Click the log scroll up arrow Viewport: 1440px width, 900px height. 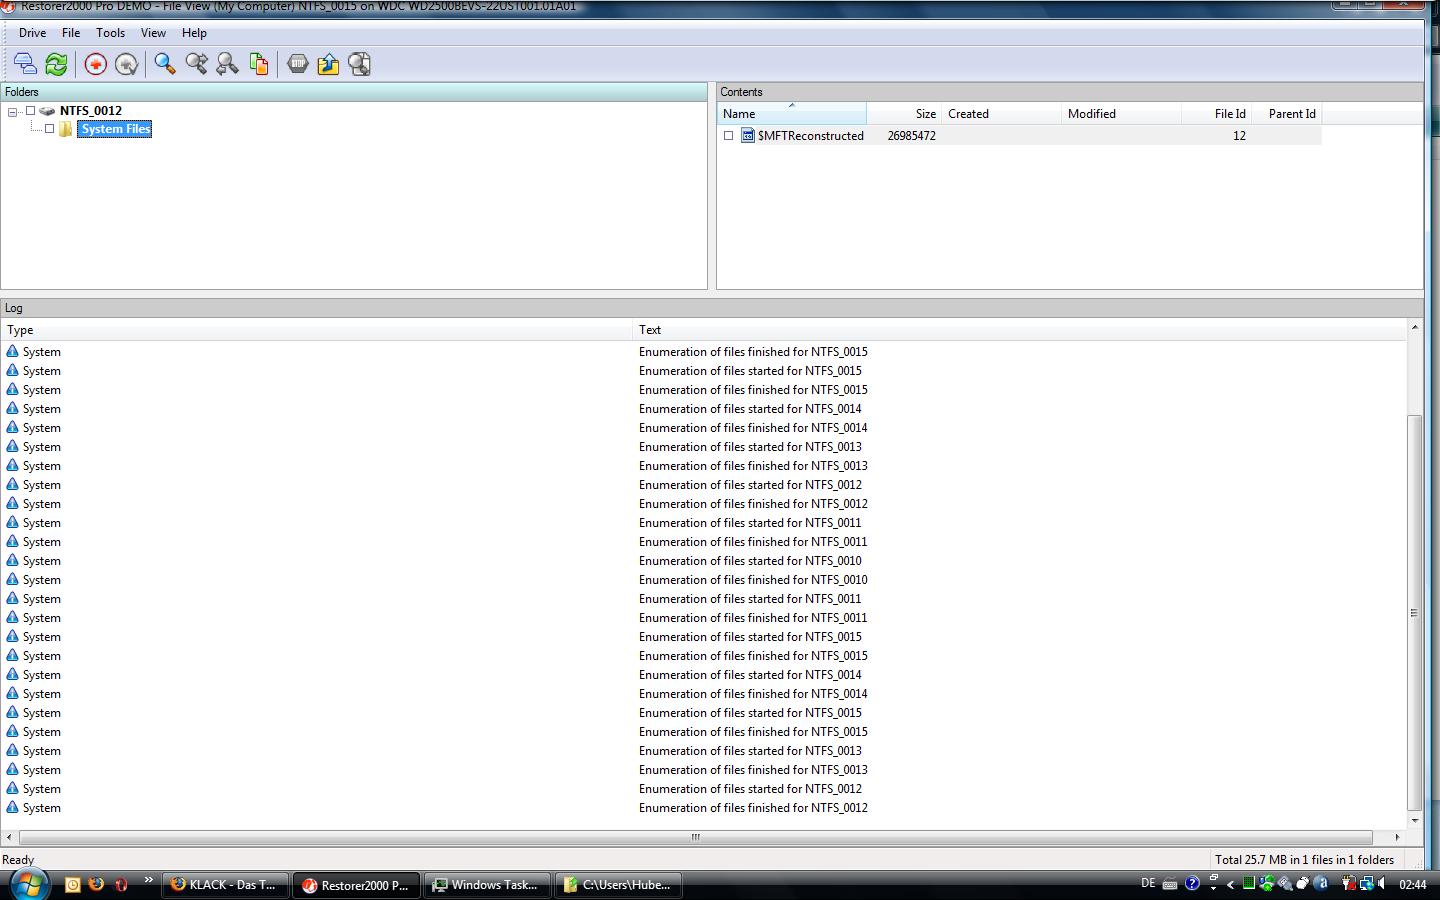click(x=1414, y=328)
